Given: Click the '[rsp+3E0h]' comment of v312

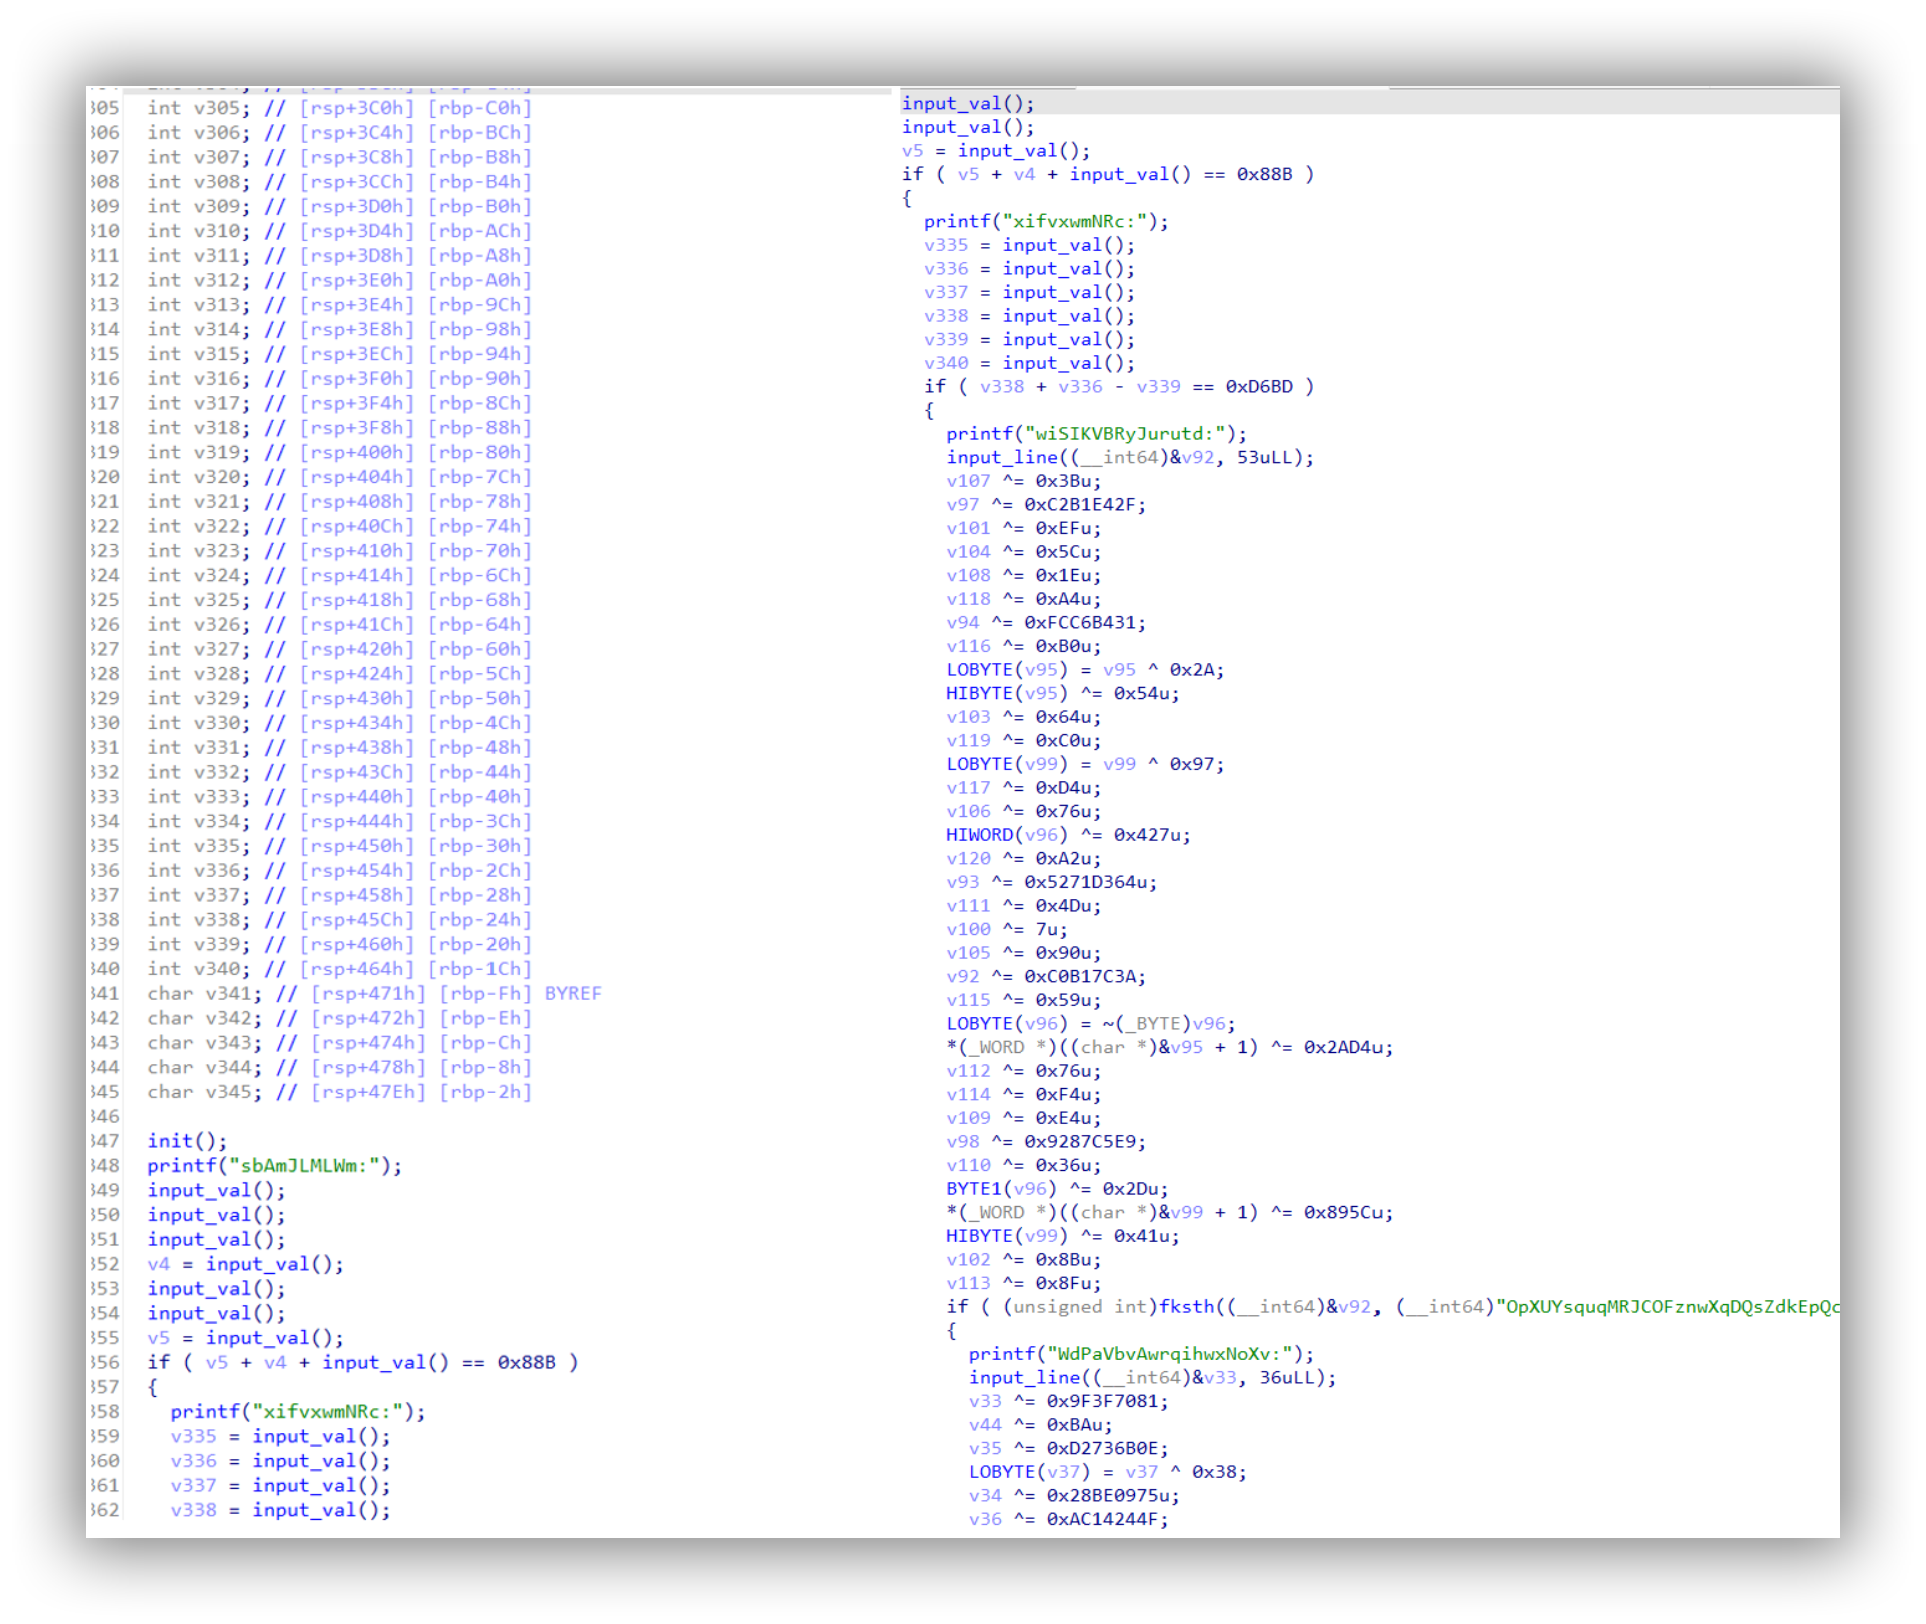Looking at the screenshot, I should tap(357, 280).
